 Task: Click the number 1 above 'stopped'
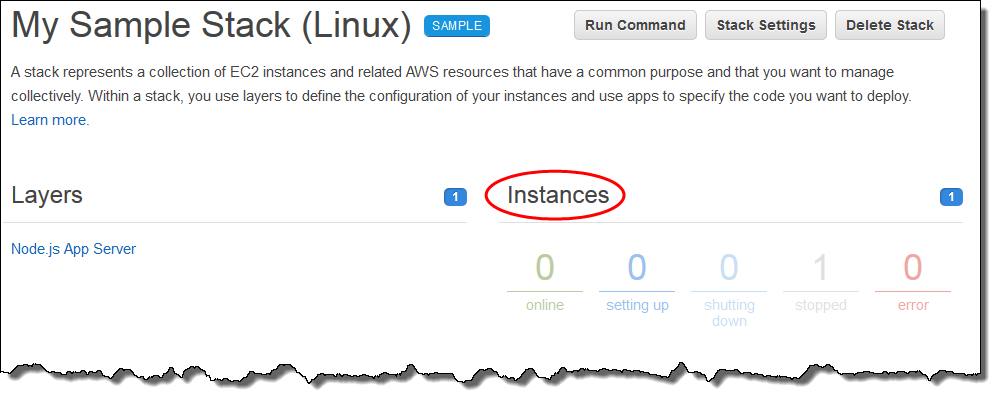click(x=821, y=268)
